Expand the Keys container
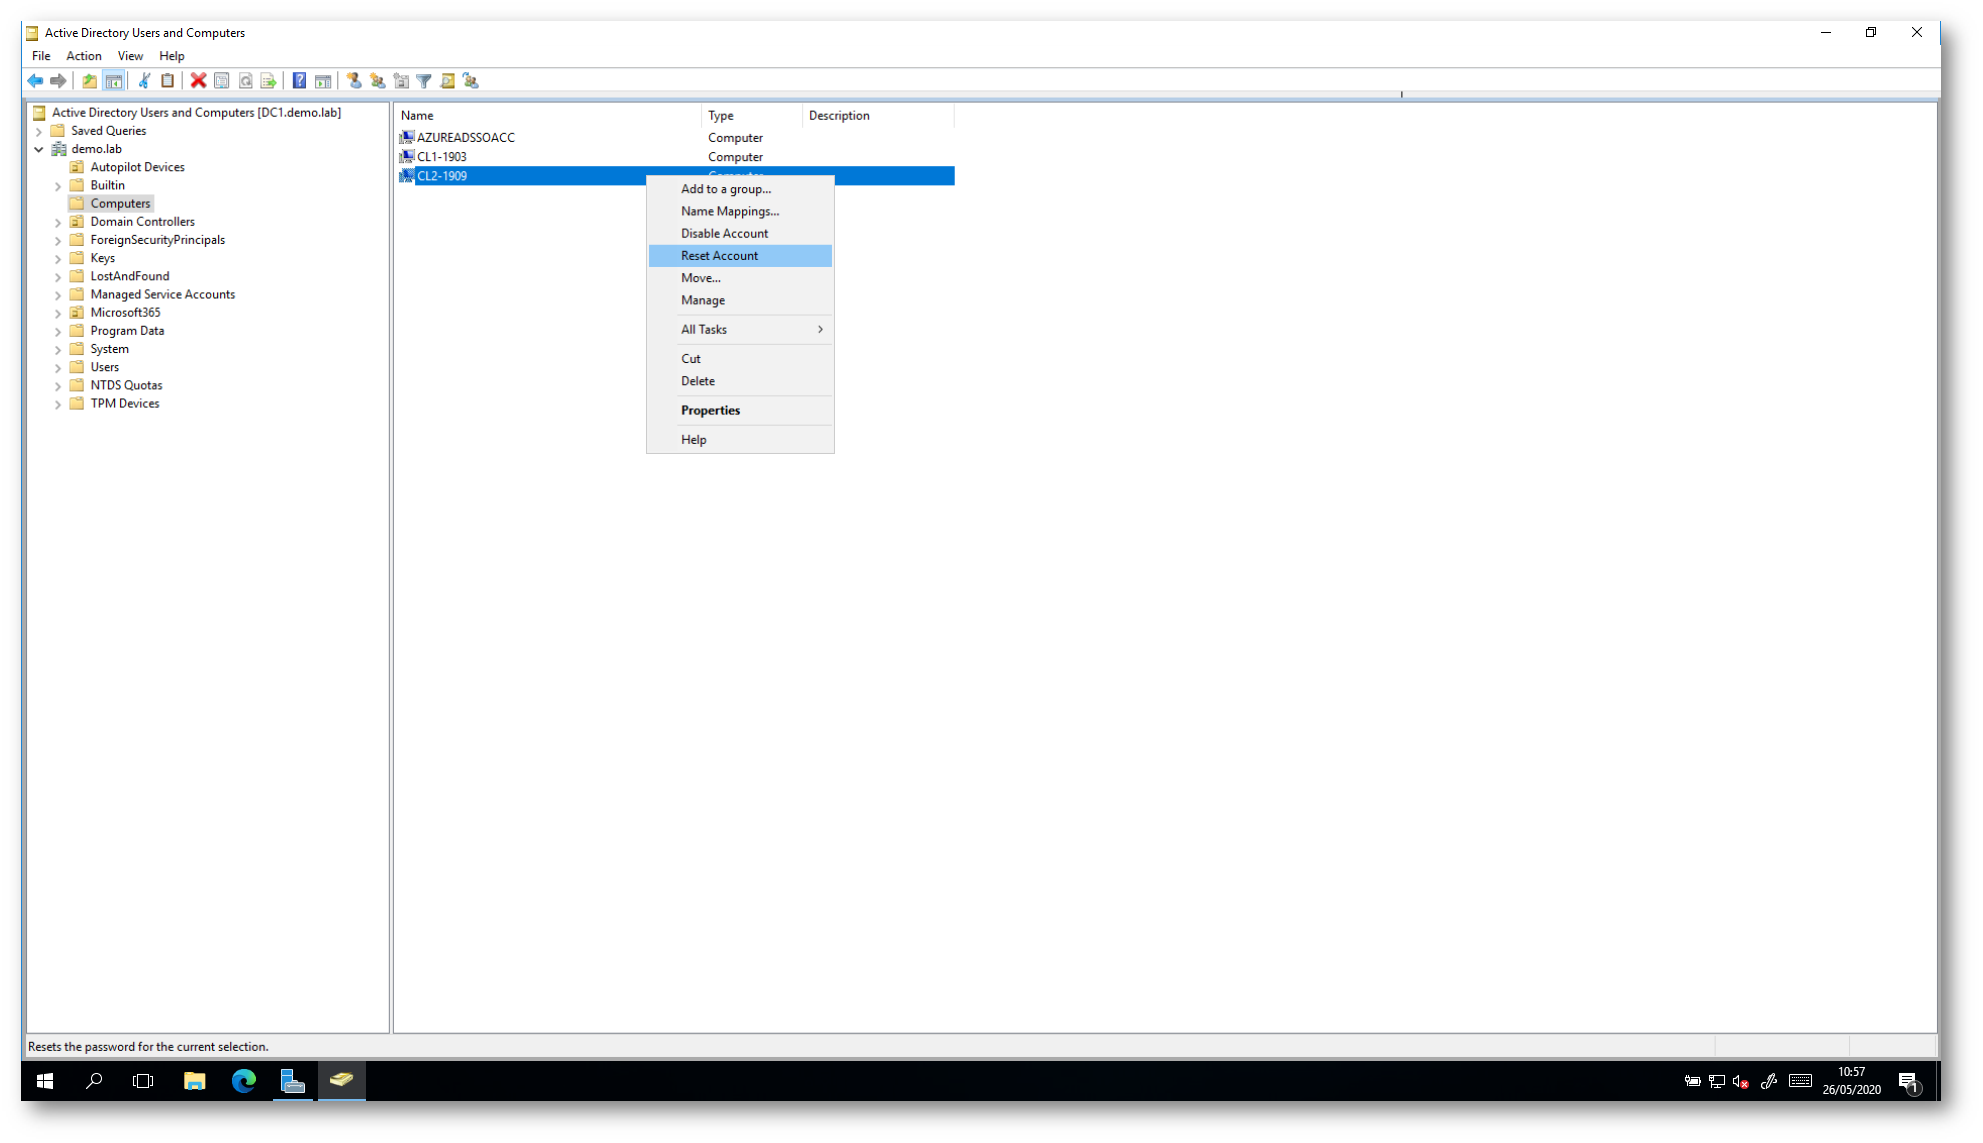The width and height of the screenshot is (1983, 1143). (58, 258)
